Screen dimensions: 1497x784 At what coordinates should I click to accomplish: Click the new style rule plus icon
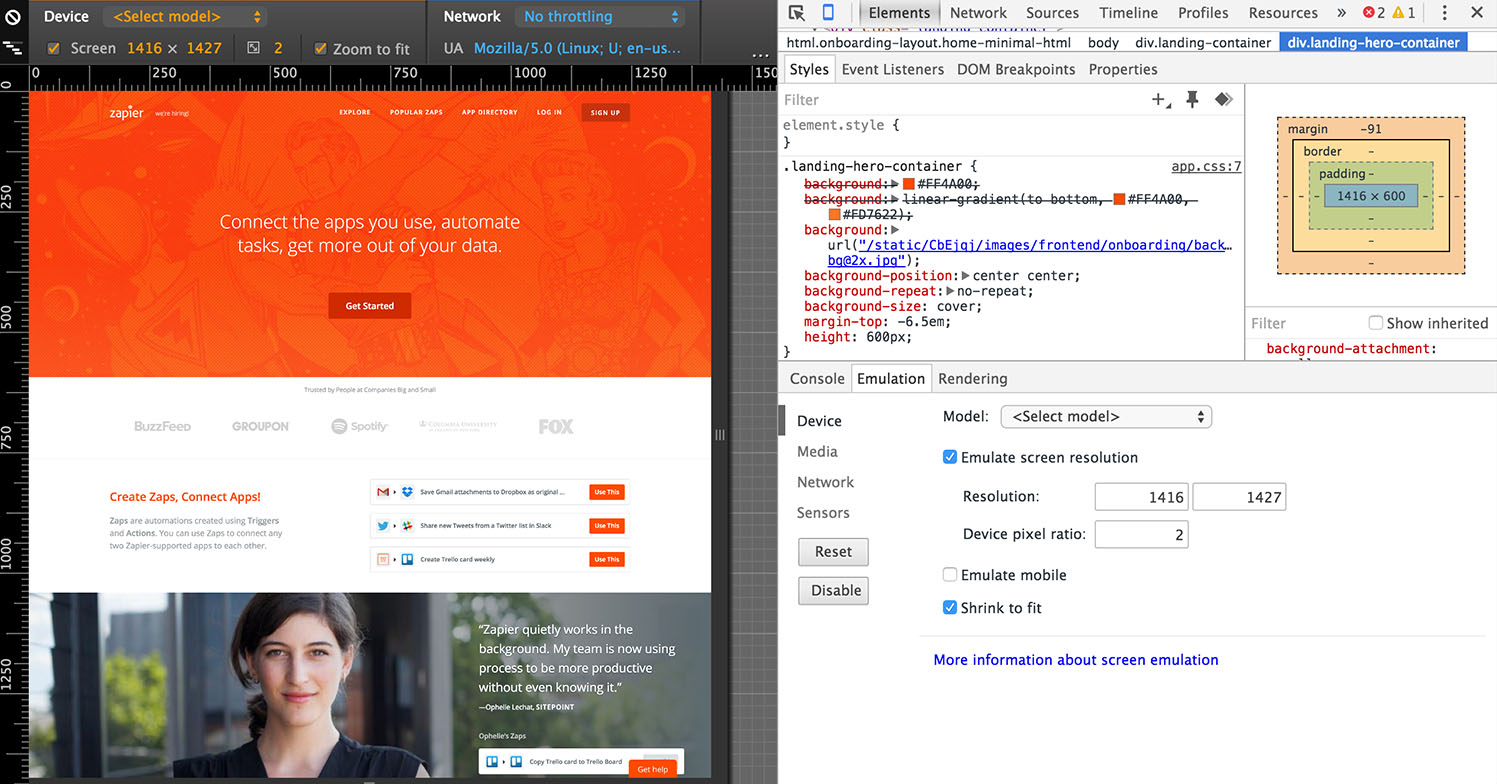click(x=1157, y=100)
